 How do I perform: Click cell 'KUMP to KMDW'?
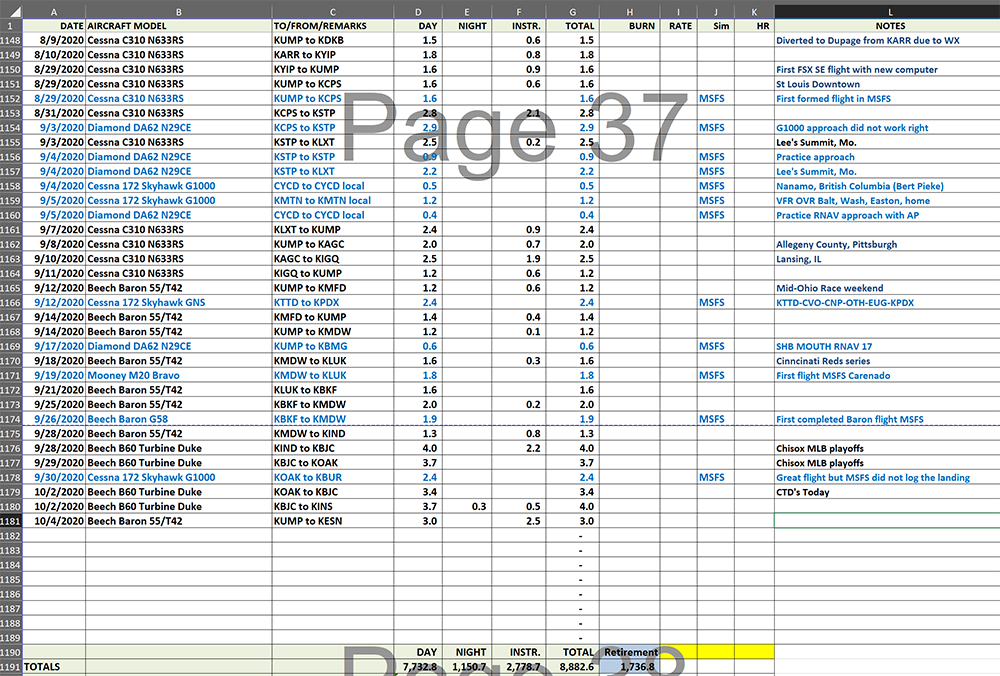333,332
